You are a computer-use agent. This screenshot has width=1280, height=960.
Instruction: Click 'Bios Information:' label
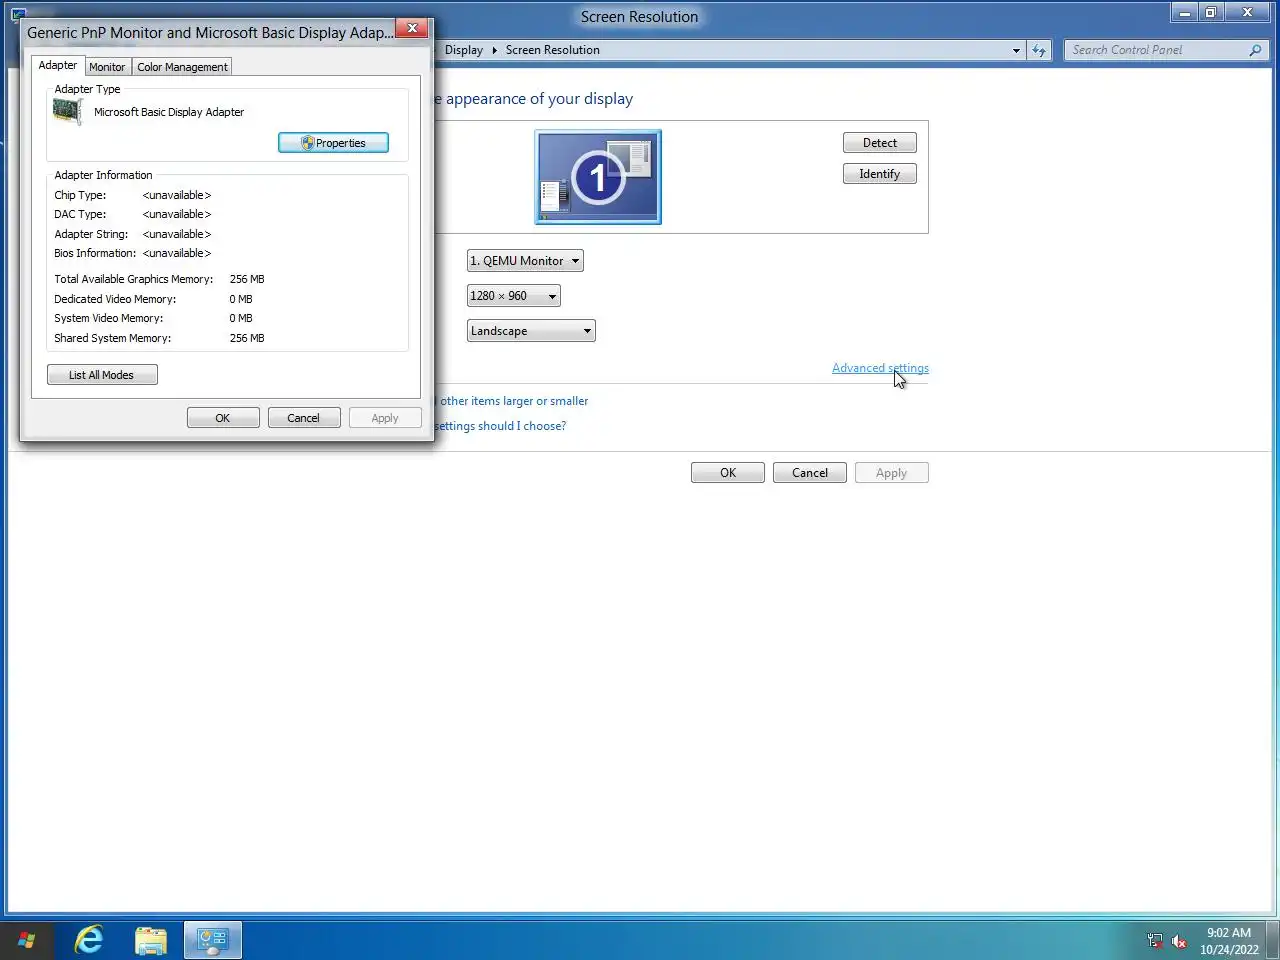pyautogui.click(x=95, y=253)
